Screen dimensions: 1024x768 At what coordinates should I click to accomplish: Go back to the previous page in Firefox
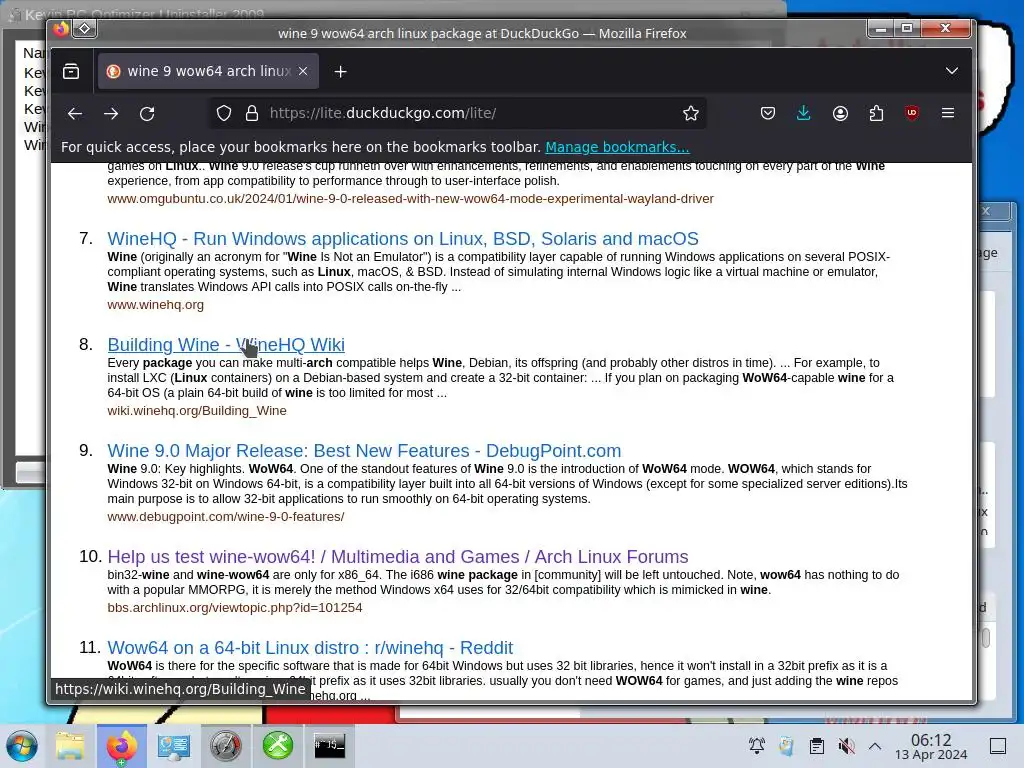pyautogui.click(x=75, y=114)
